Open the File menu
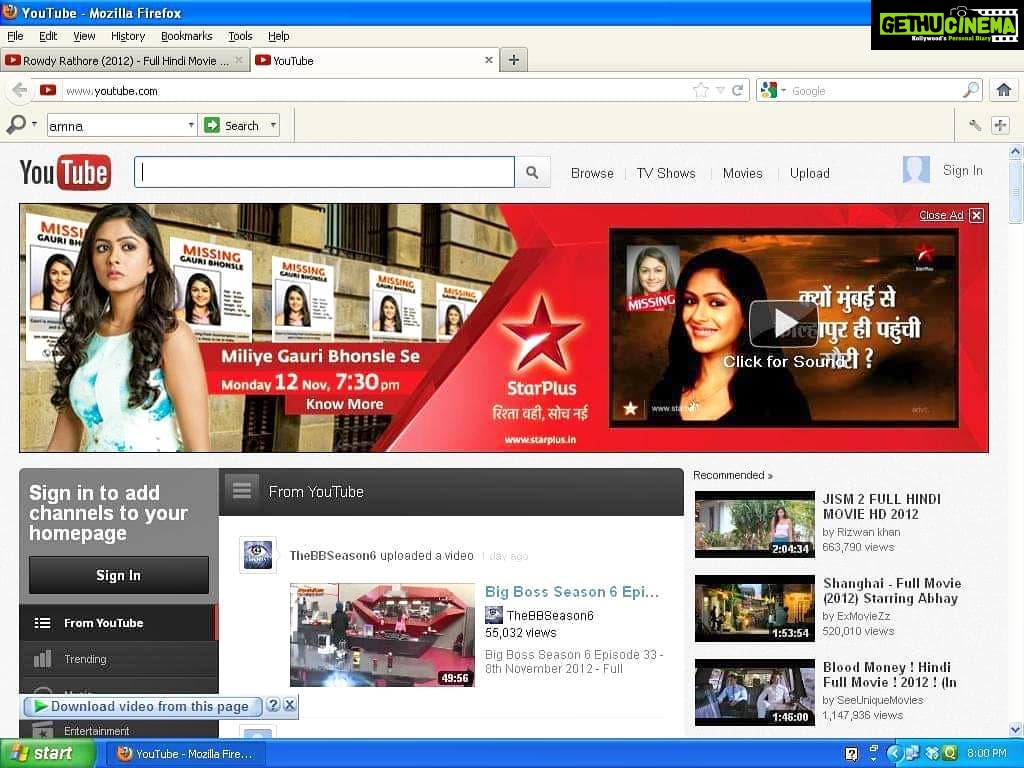1024x768 pixels. coord(15,36)
